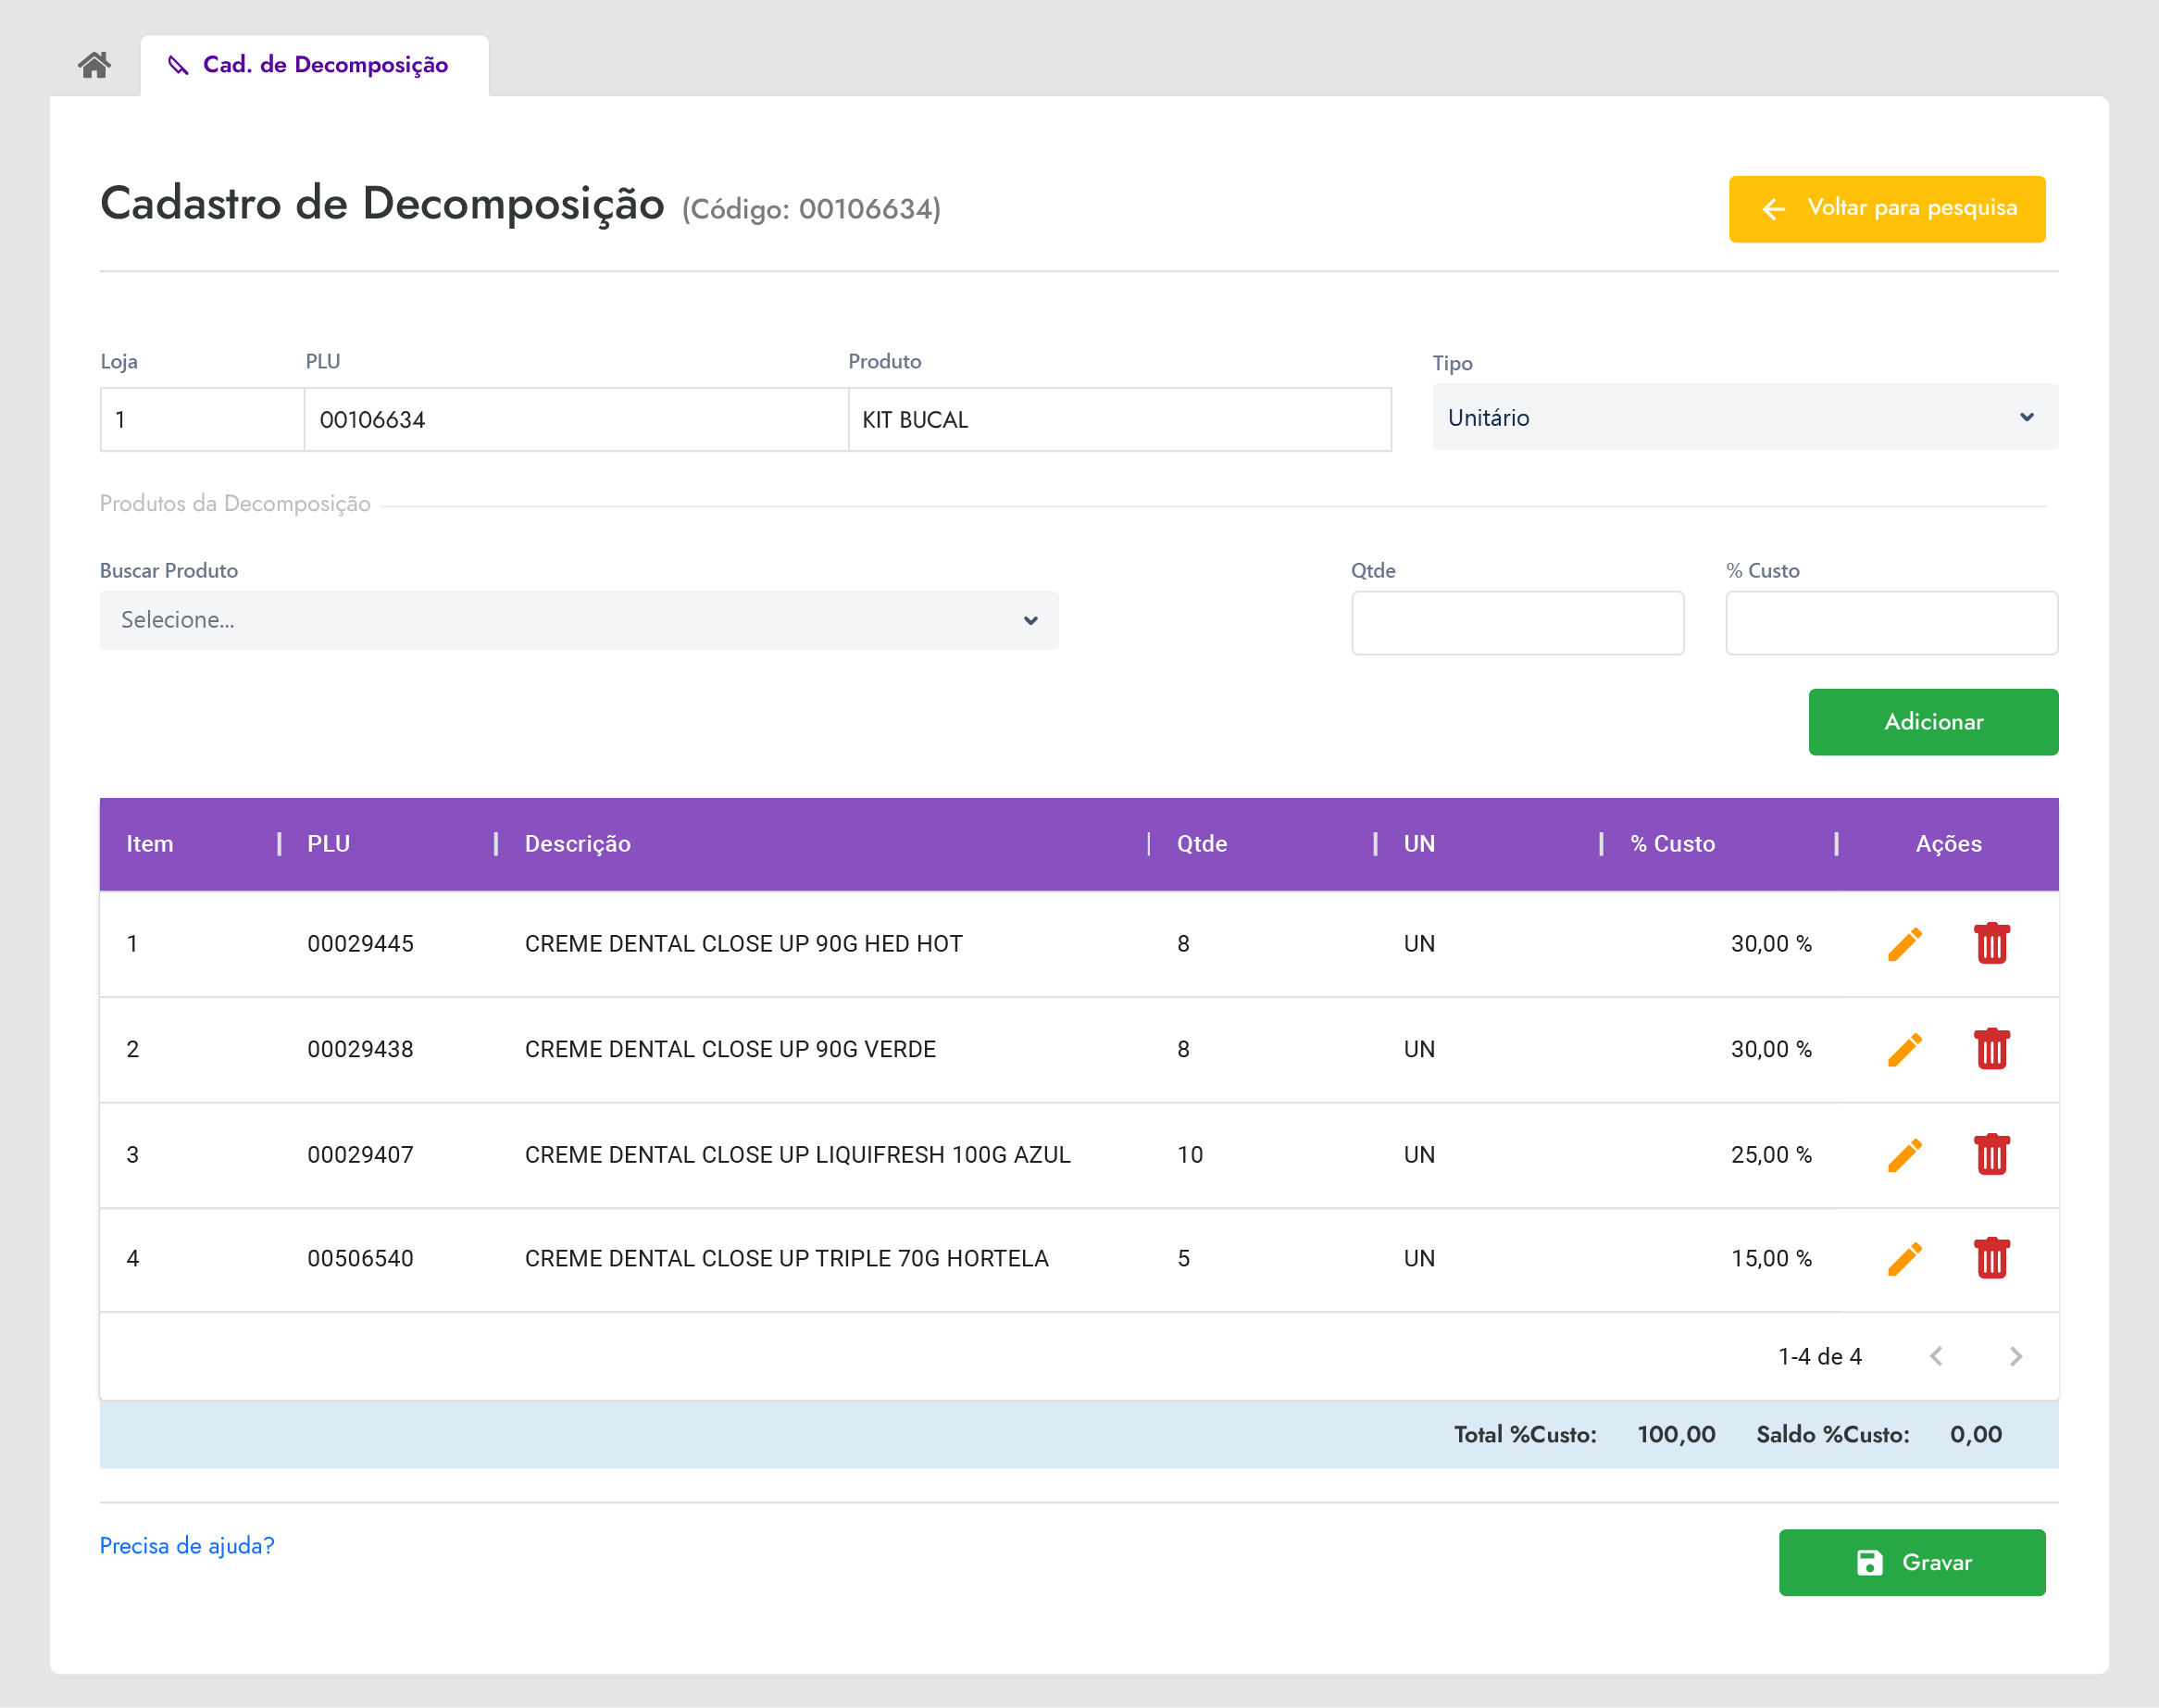Screen dimensions: 2159x1708
Task: Edit the 90G VERDE row
Action: point(1904,1049)
